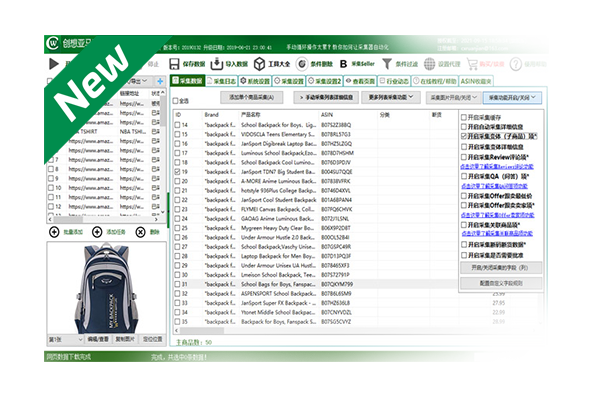Image resolution: width=600 pixels, height=400 pixels.
Task: Switch to the 采集数据 tab
Action: pos(188,81)
